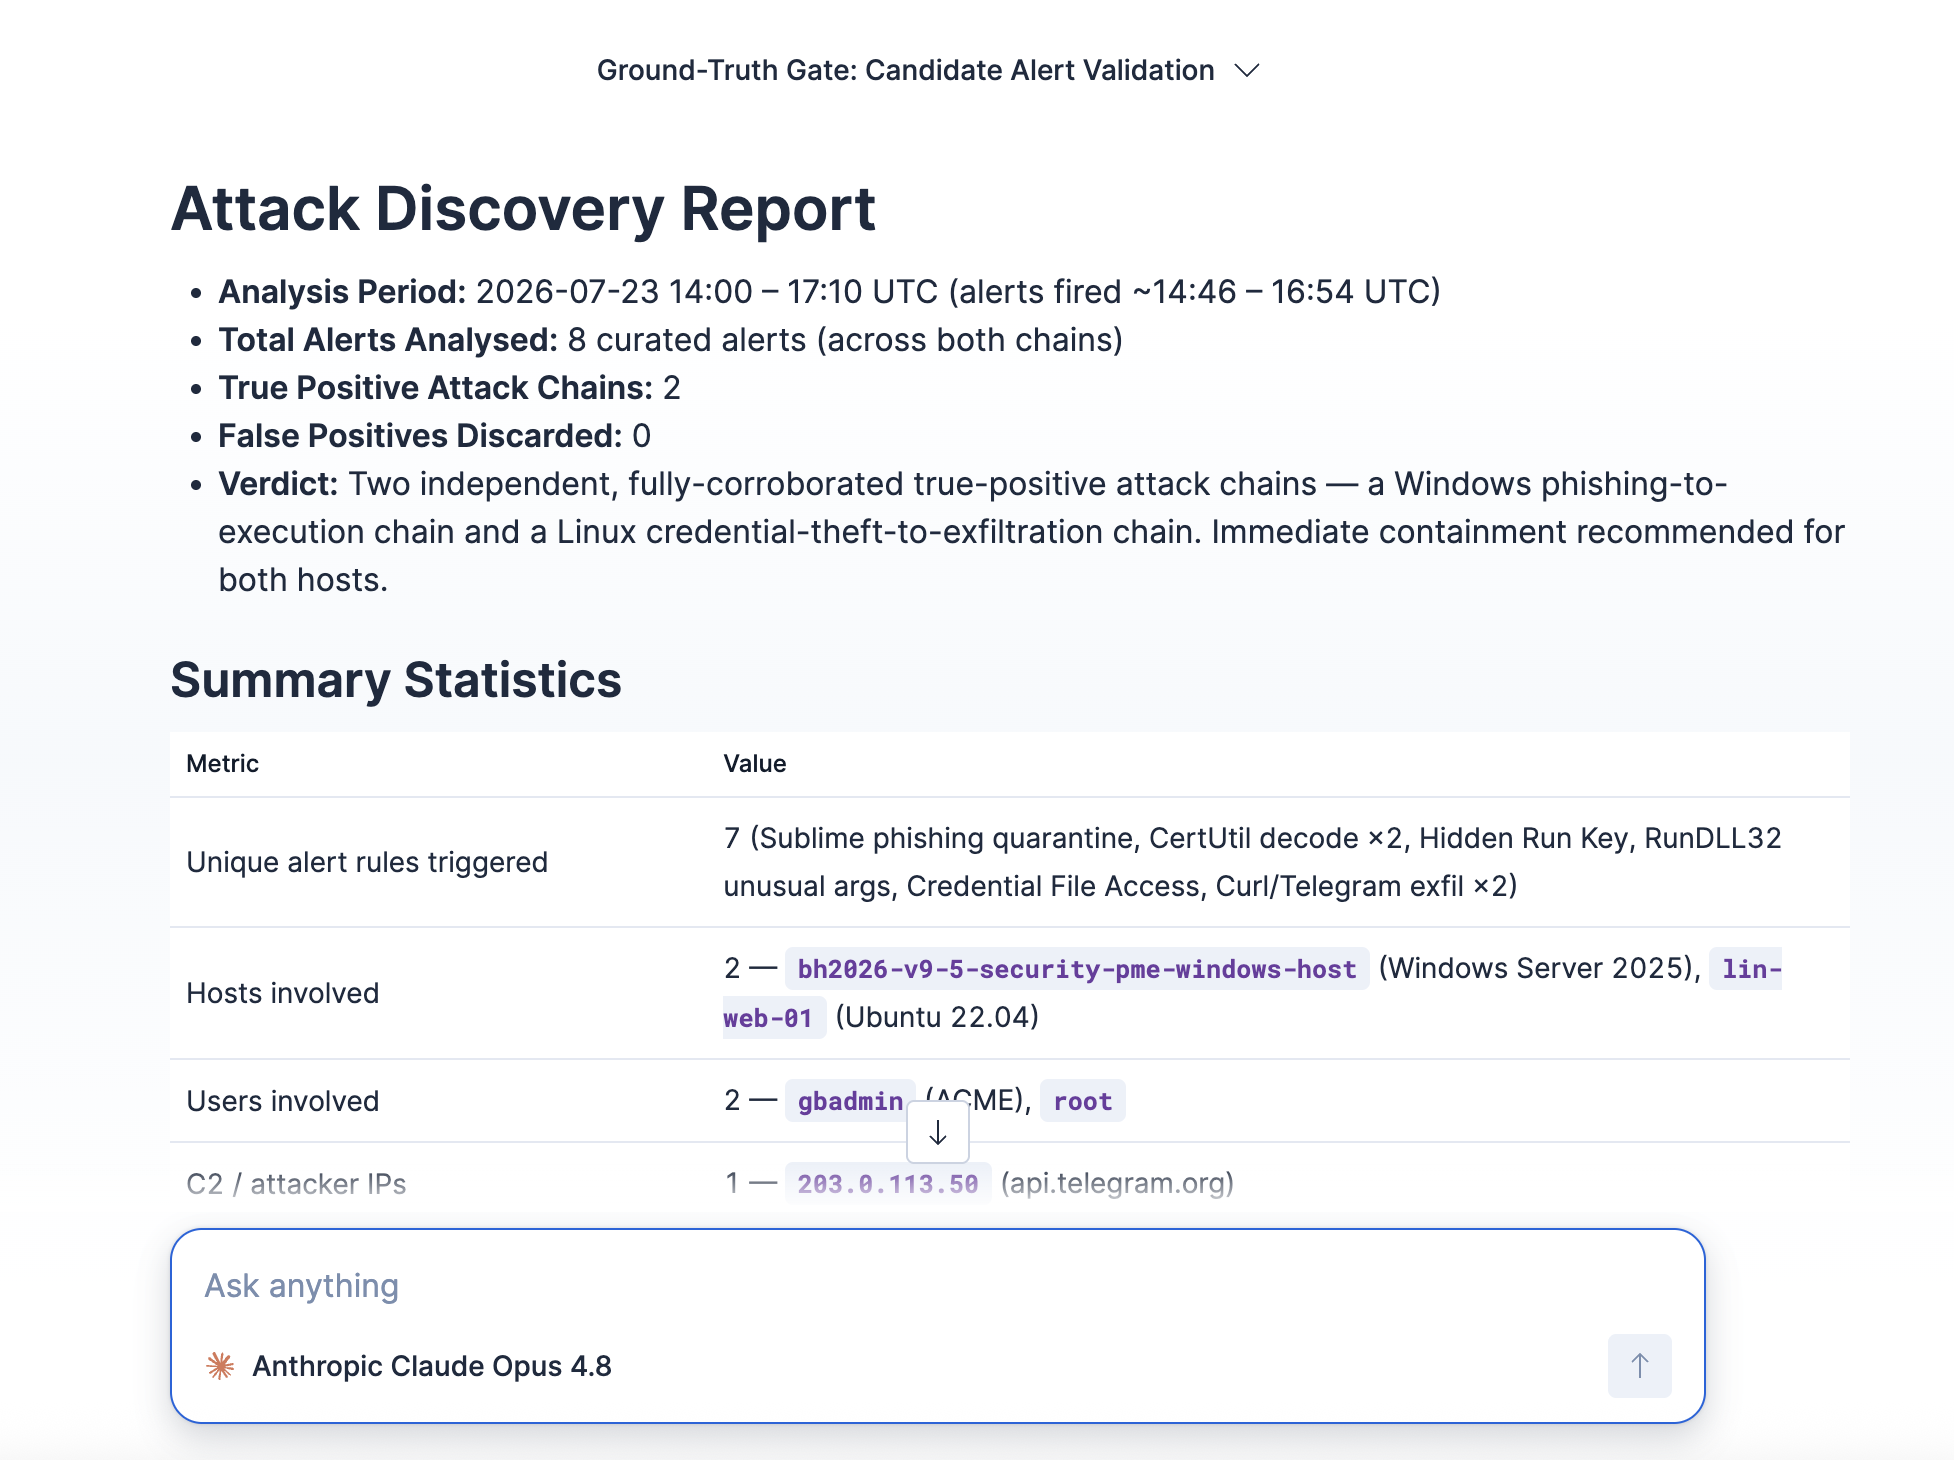Click the Value column header
Screen dimensions: 1954x1460
tap(755, 764)
